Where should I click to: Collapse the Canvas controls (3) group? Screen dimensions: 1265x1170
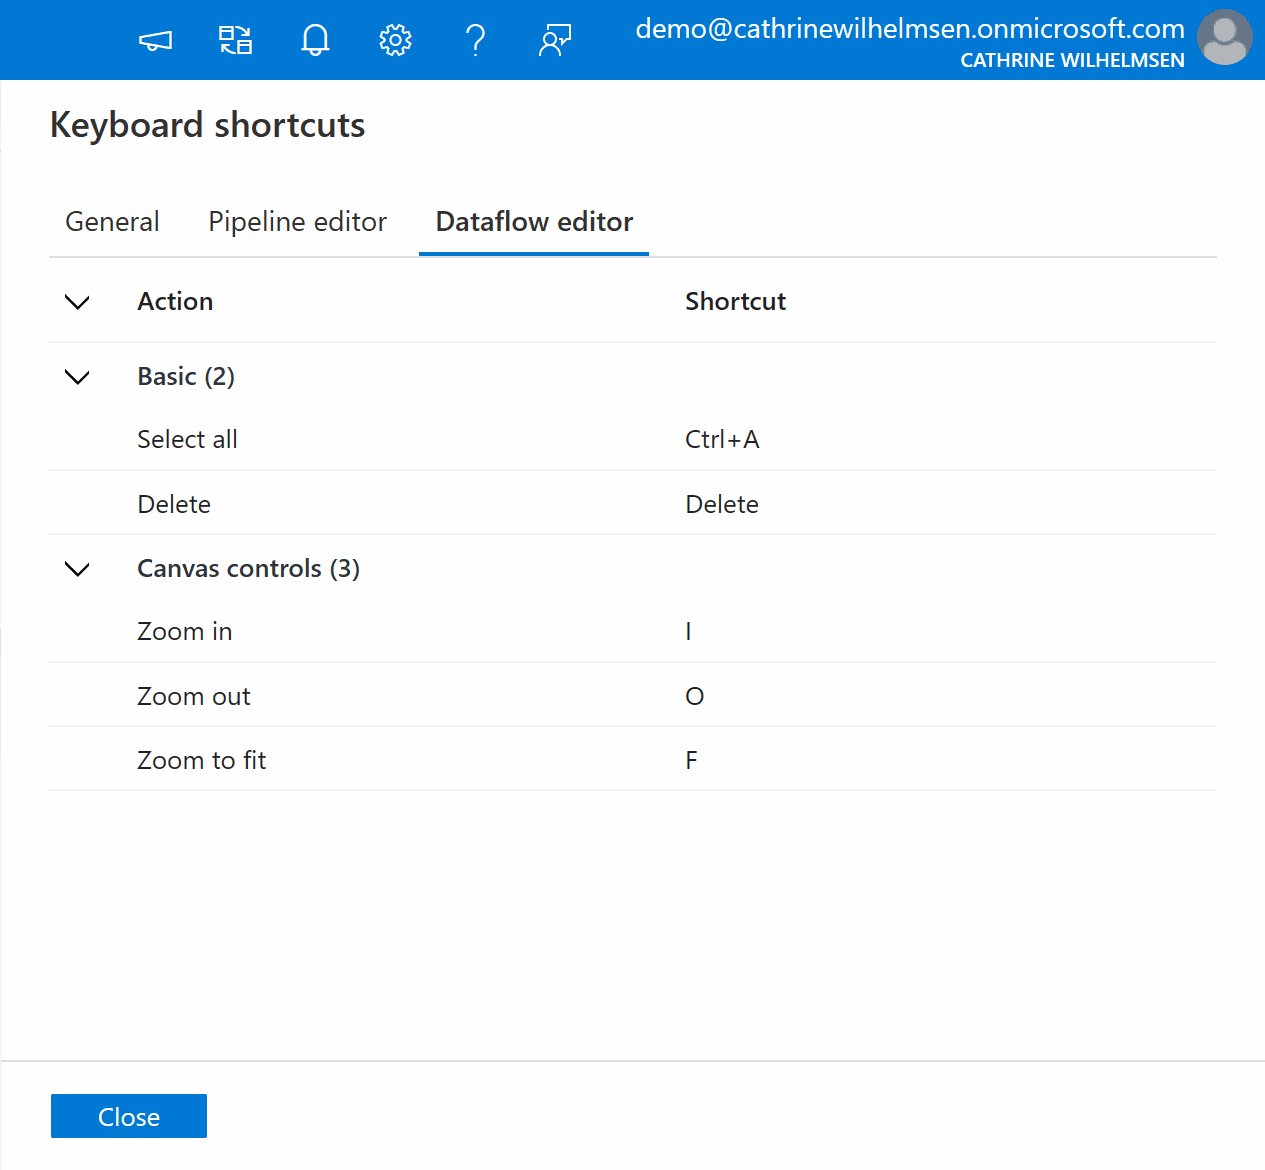click(77, 569)
